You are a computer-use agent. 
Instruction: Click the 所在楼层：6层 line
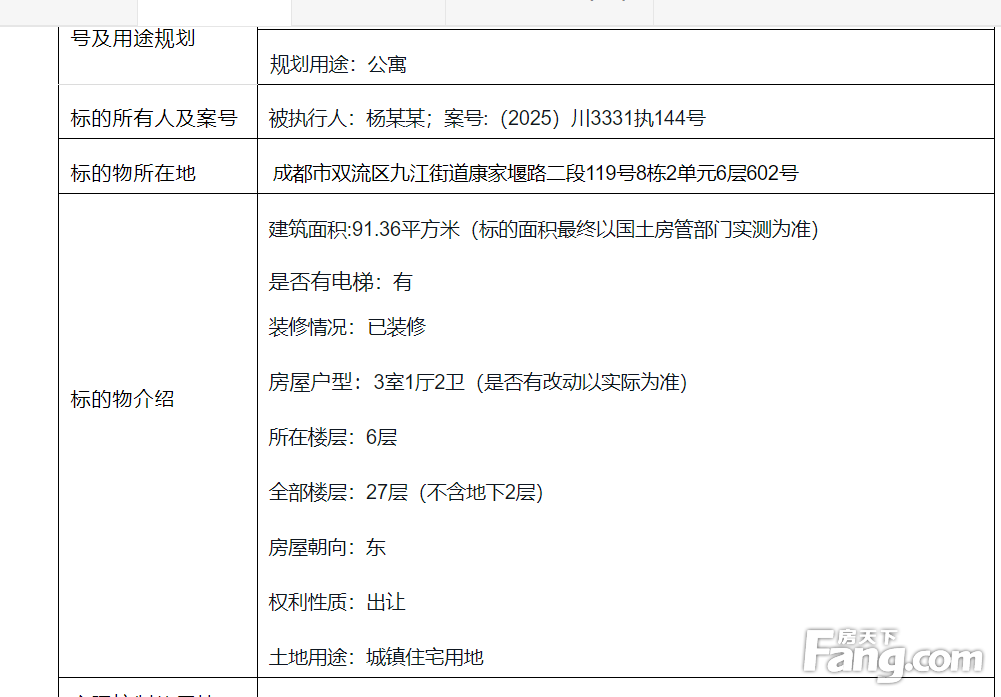pos(332,437)
